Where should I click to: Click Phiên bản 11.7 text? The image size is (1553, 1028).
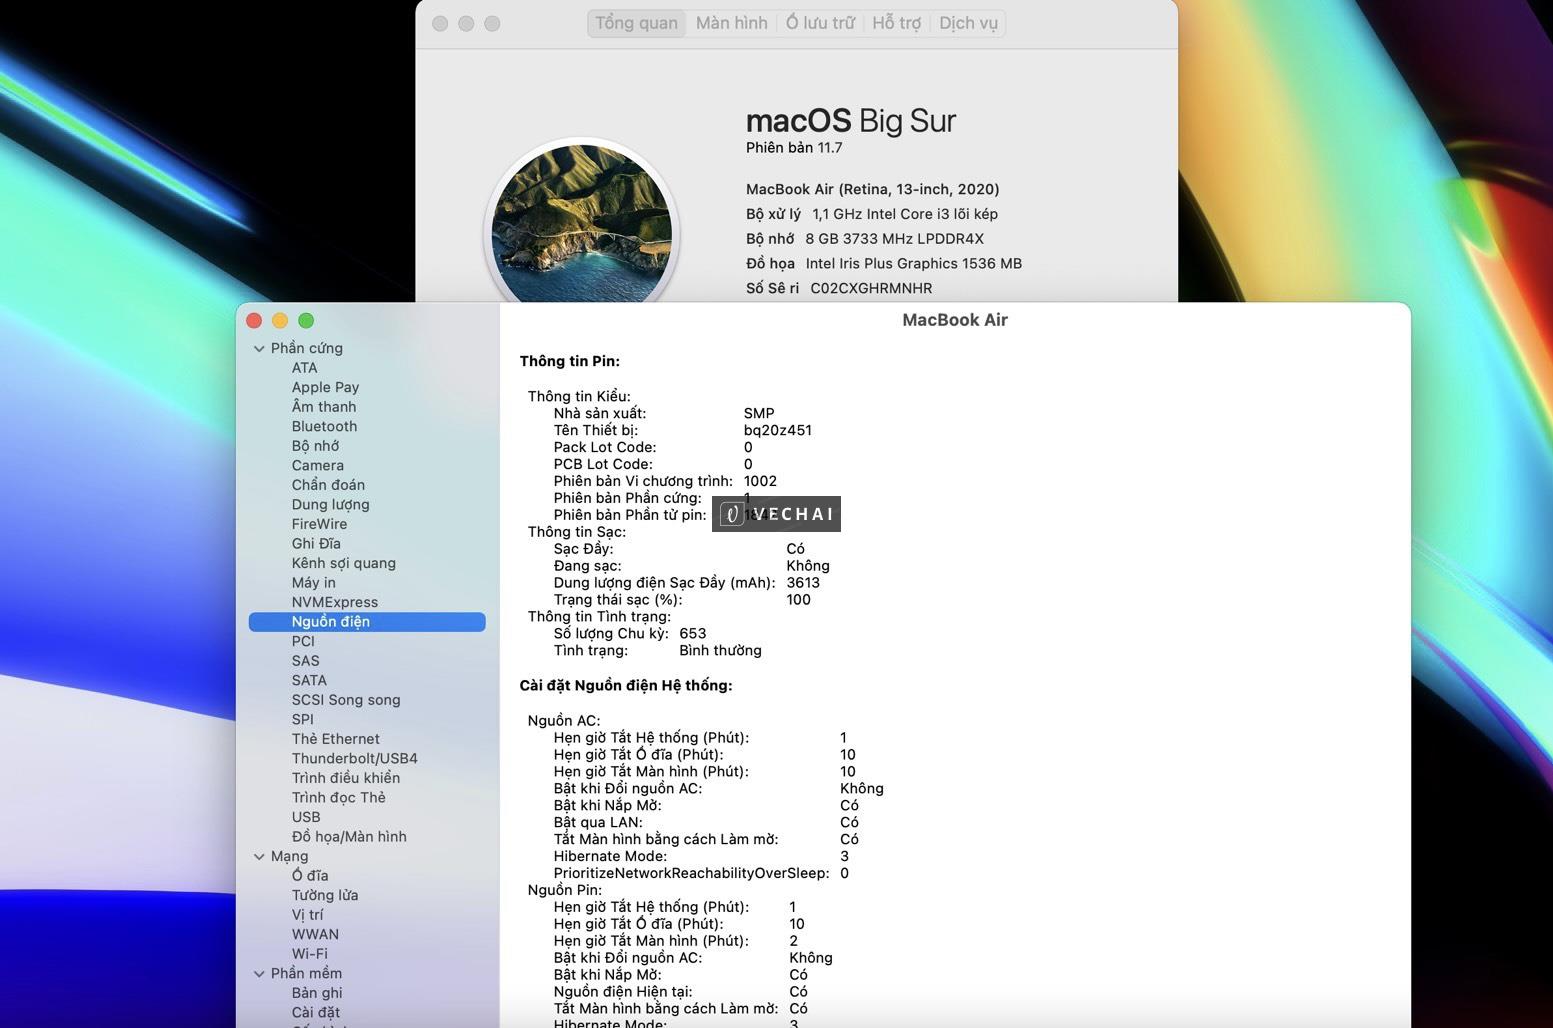[794, 148]
